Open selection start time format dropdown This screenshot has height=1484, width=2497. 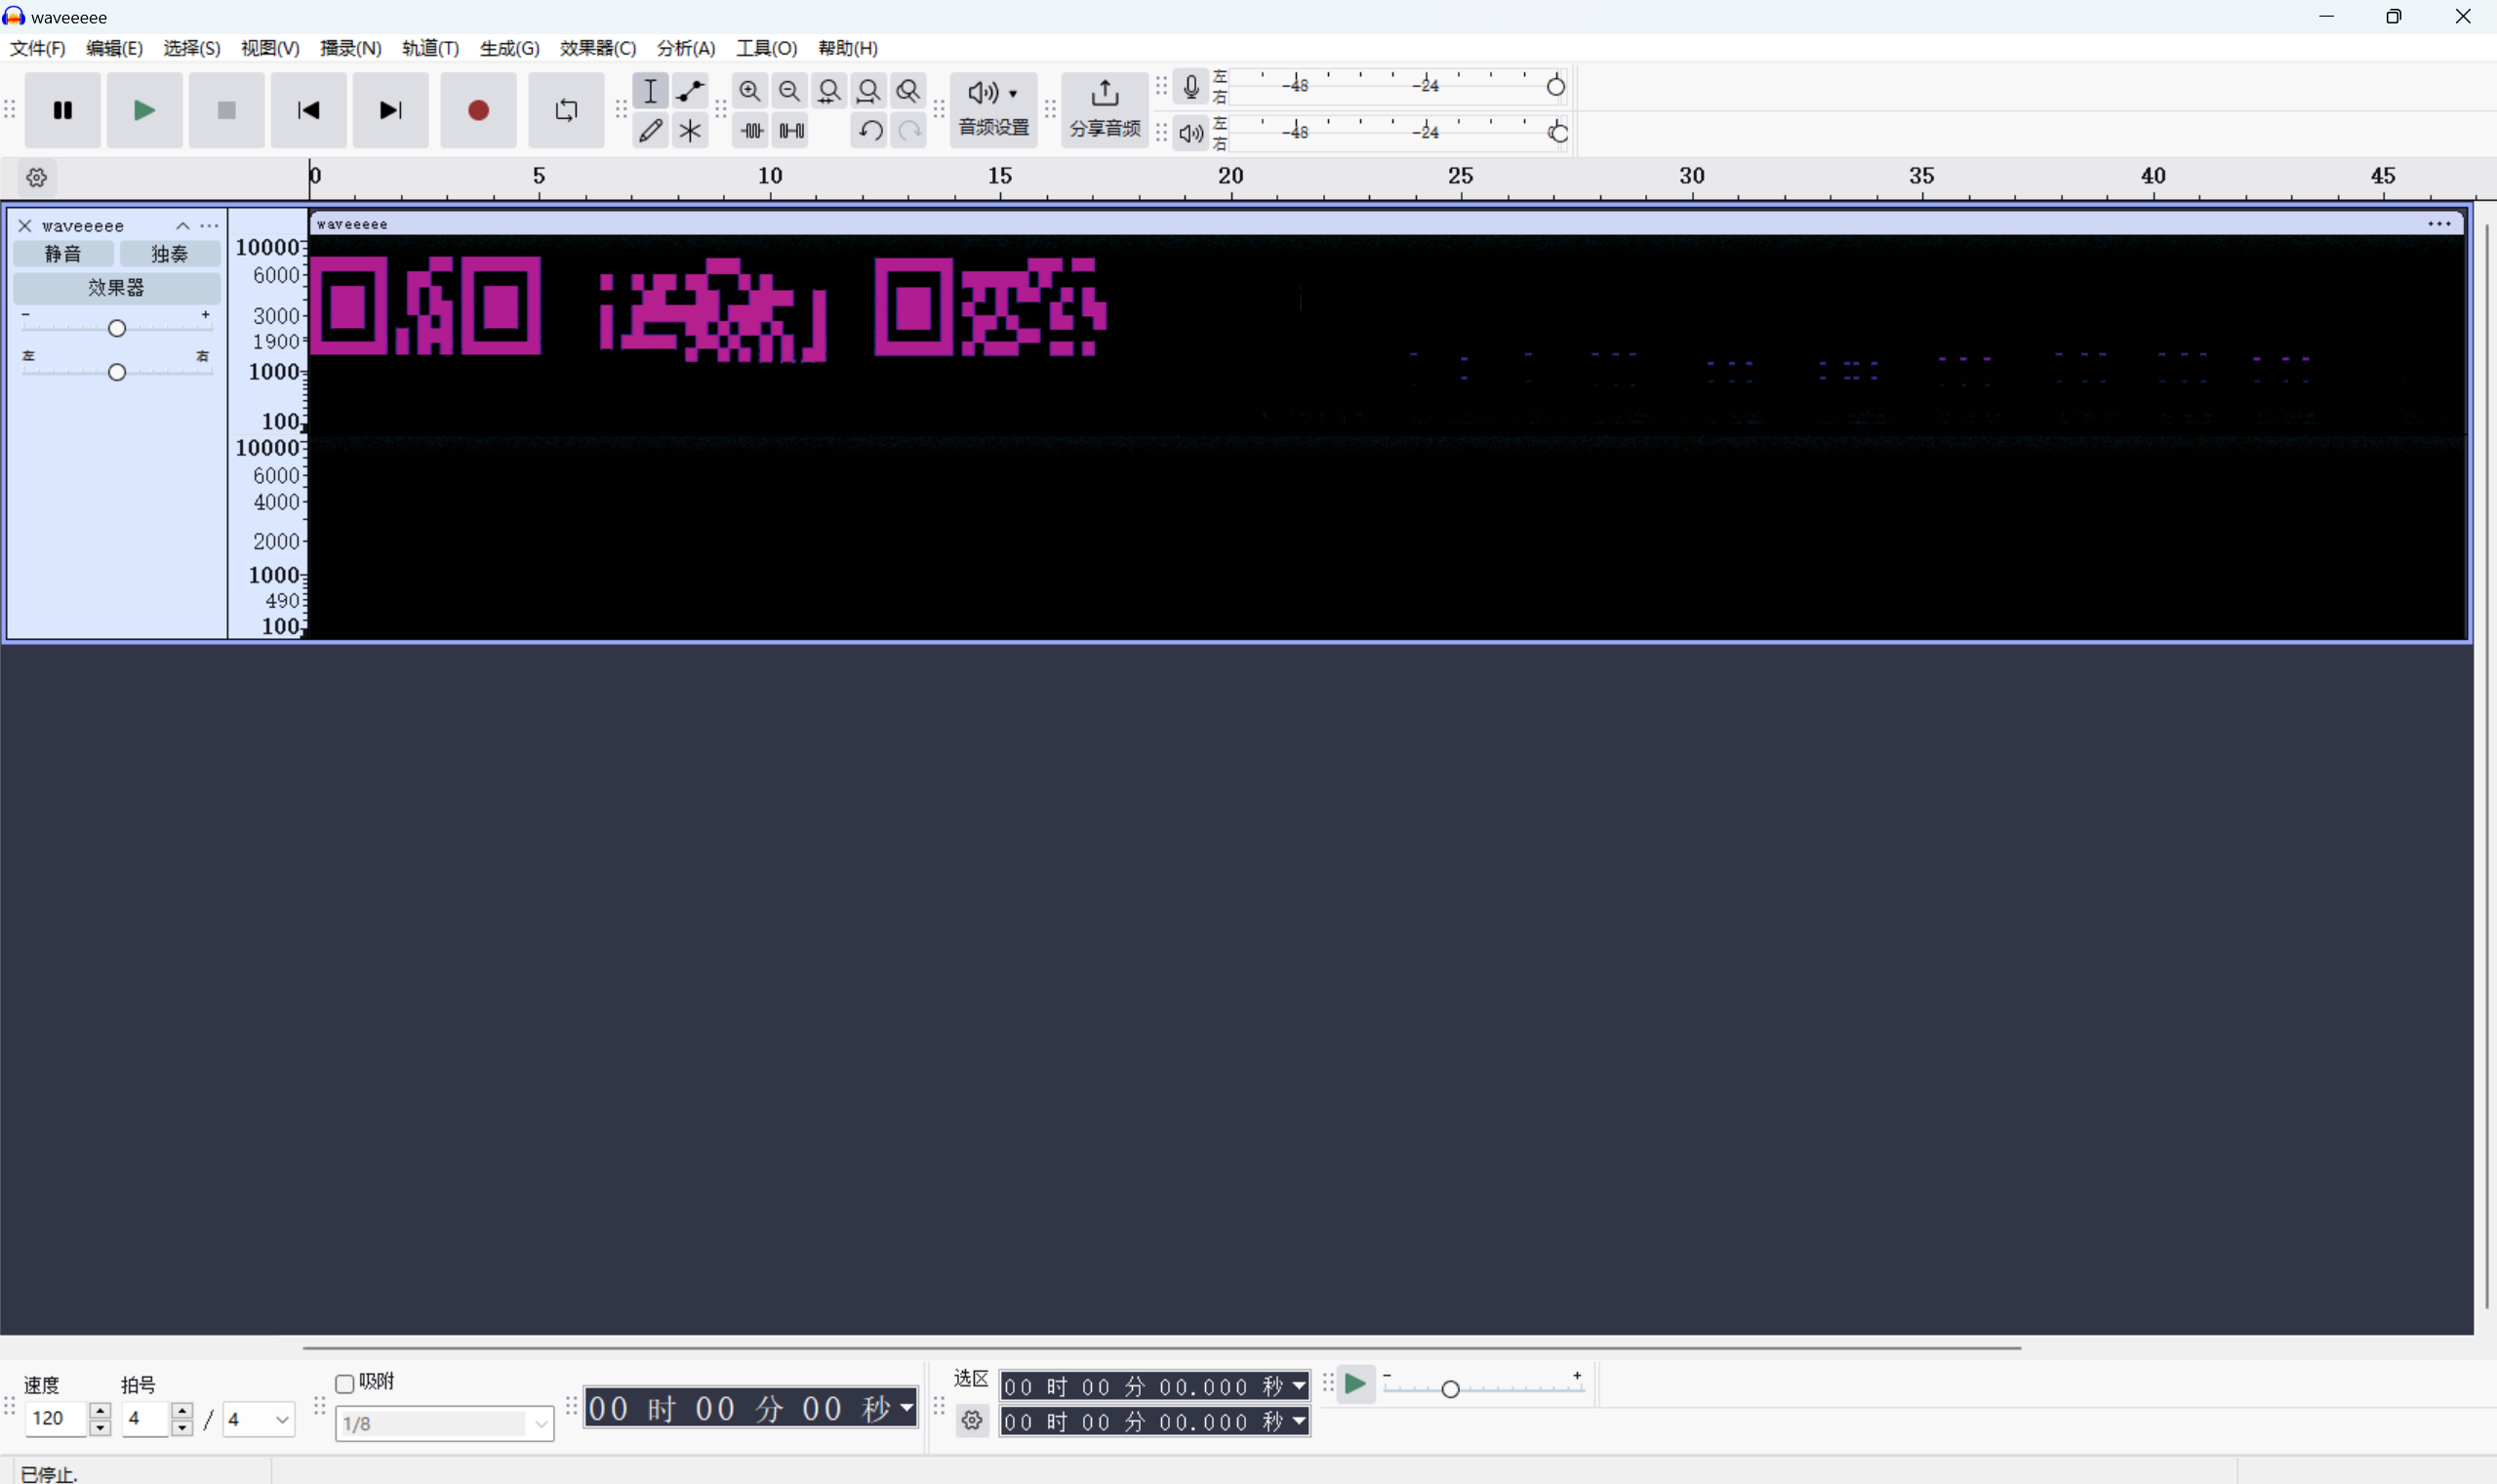point(1299,1386)
